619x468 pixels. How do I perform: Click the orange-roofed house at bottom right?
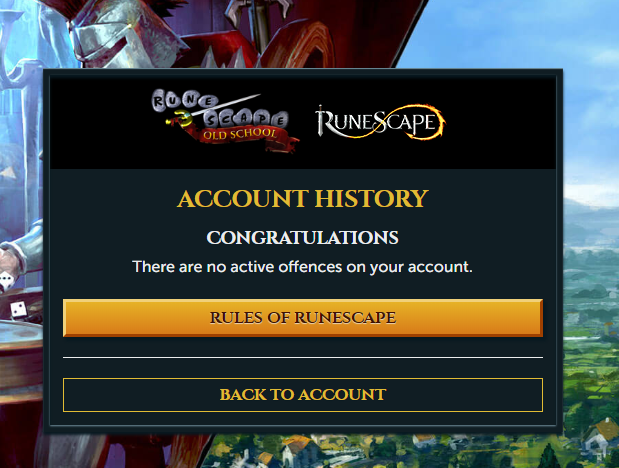[602, 438]
